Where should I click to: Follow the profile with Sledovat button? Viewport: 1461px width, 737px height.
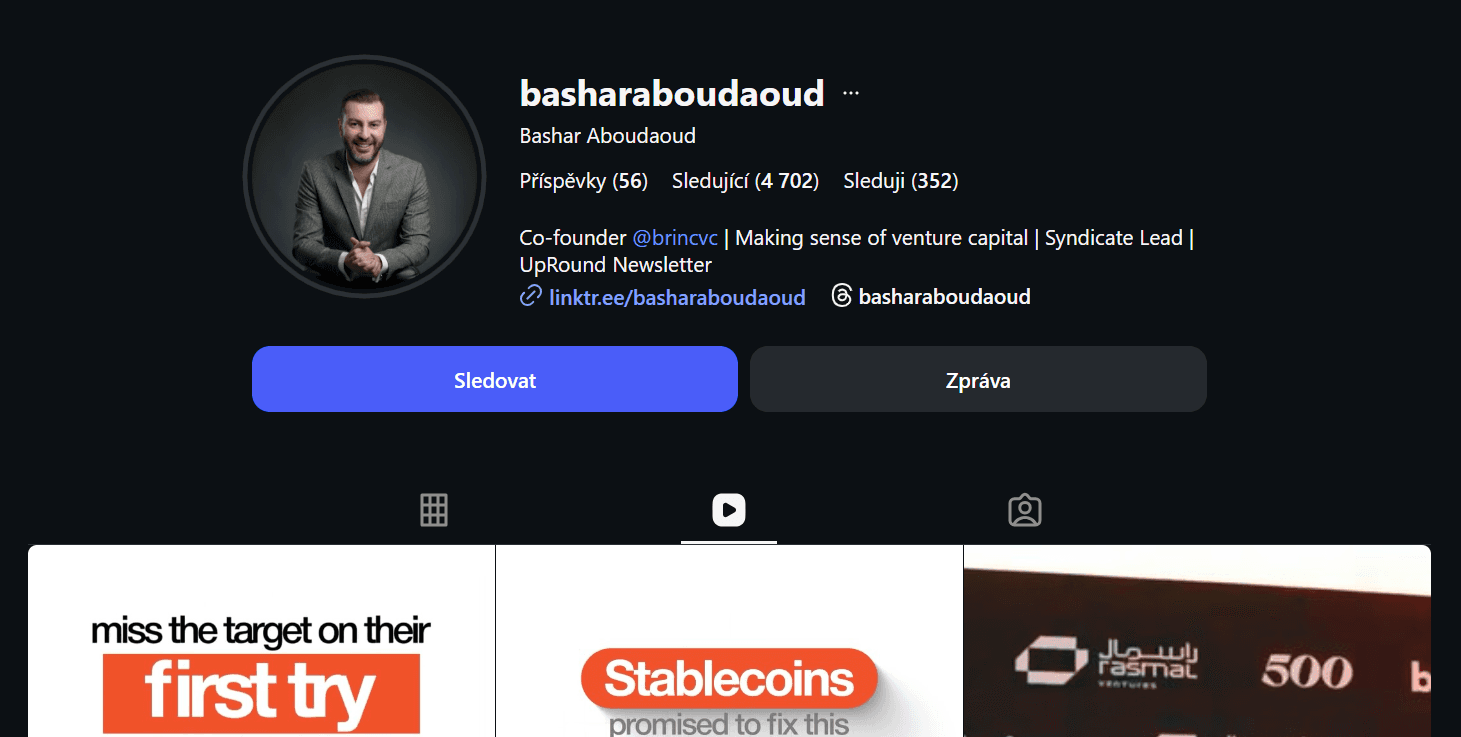[x=495, y=379]
